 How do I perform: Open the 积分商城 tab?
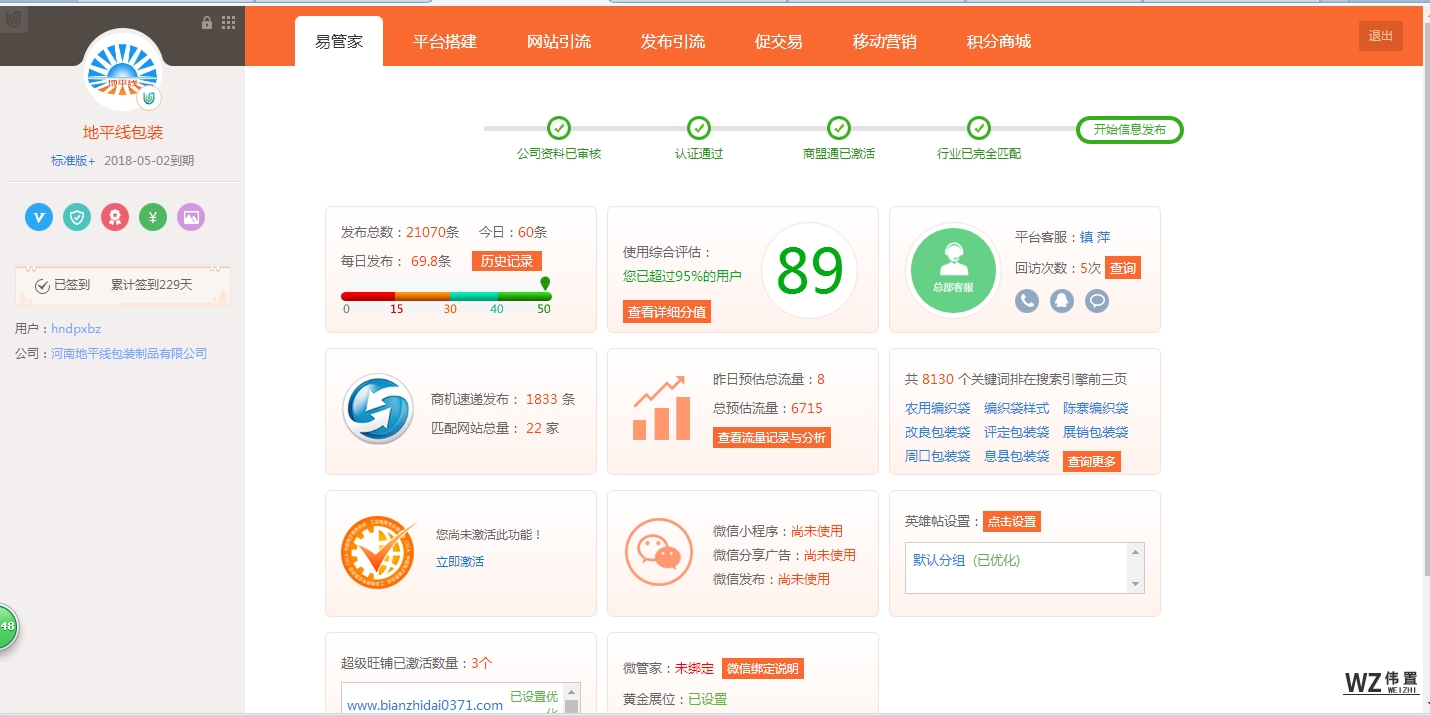click(998, 42)
